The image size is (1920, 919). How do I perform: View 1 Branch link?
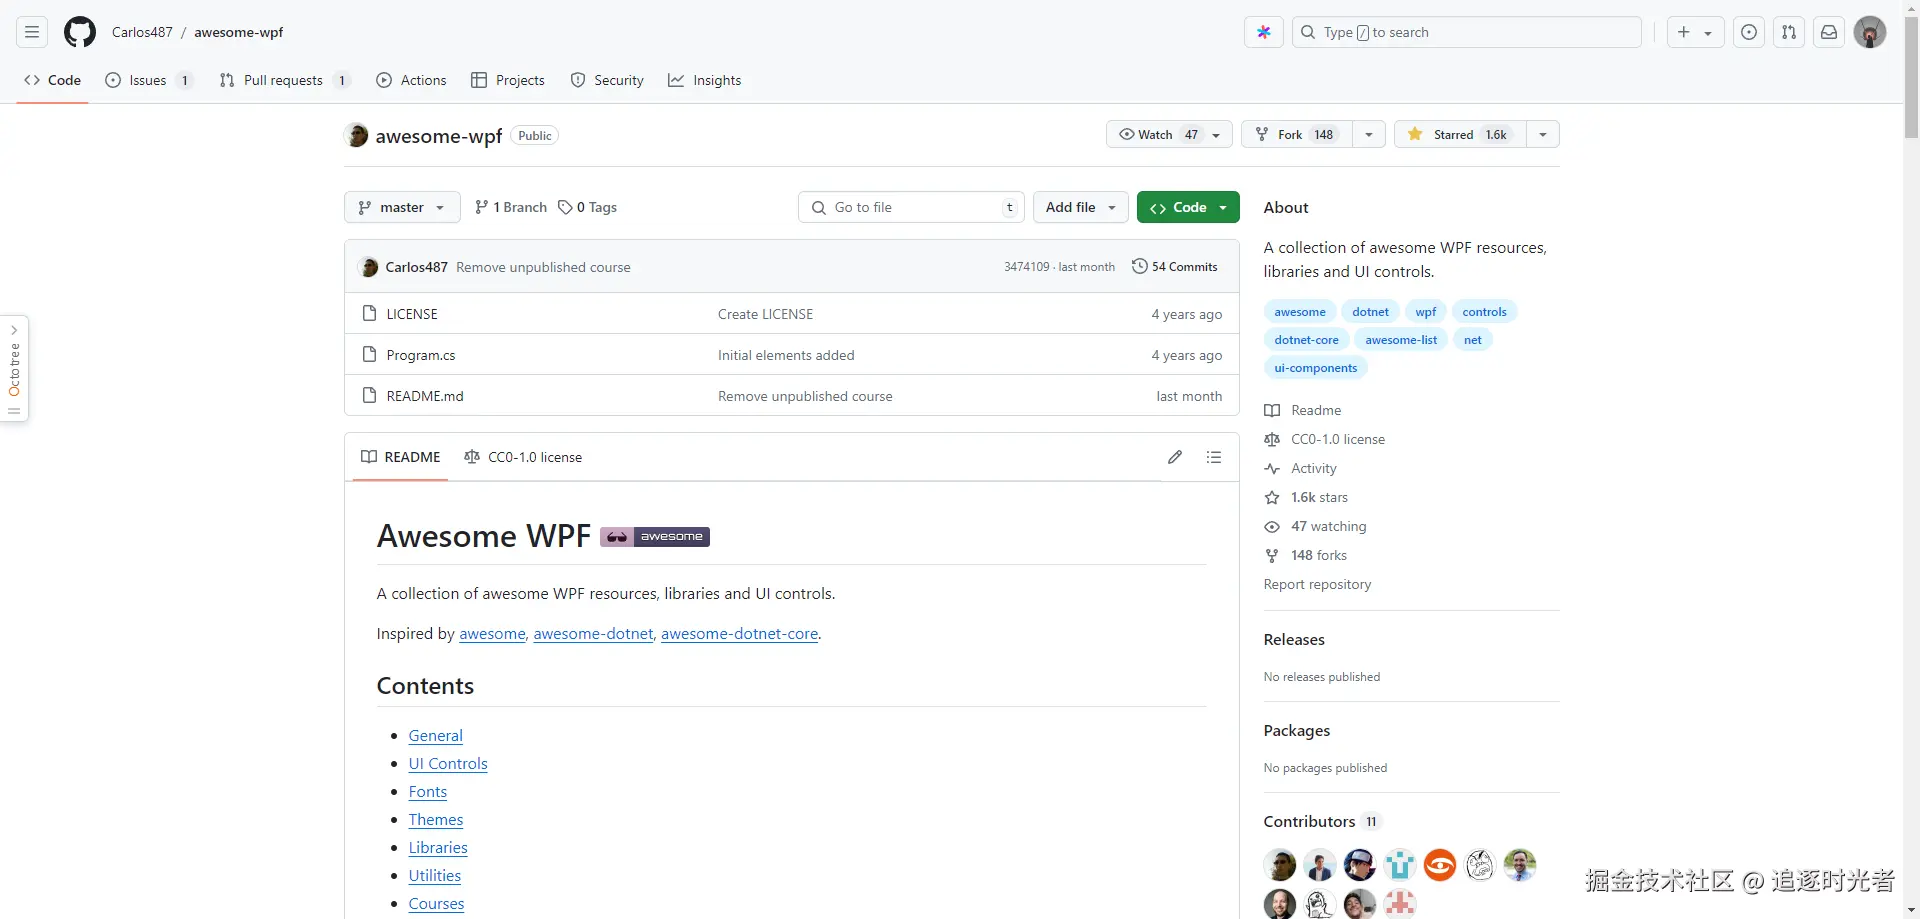511,207
